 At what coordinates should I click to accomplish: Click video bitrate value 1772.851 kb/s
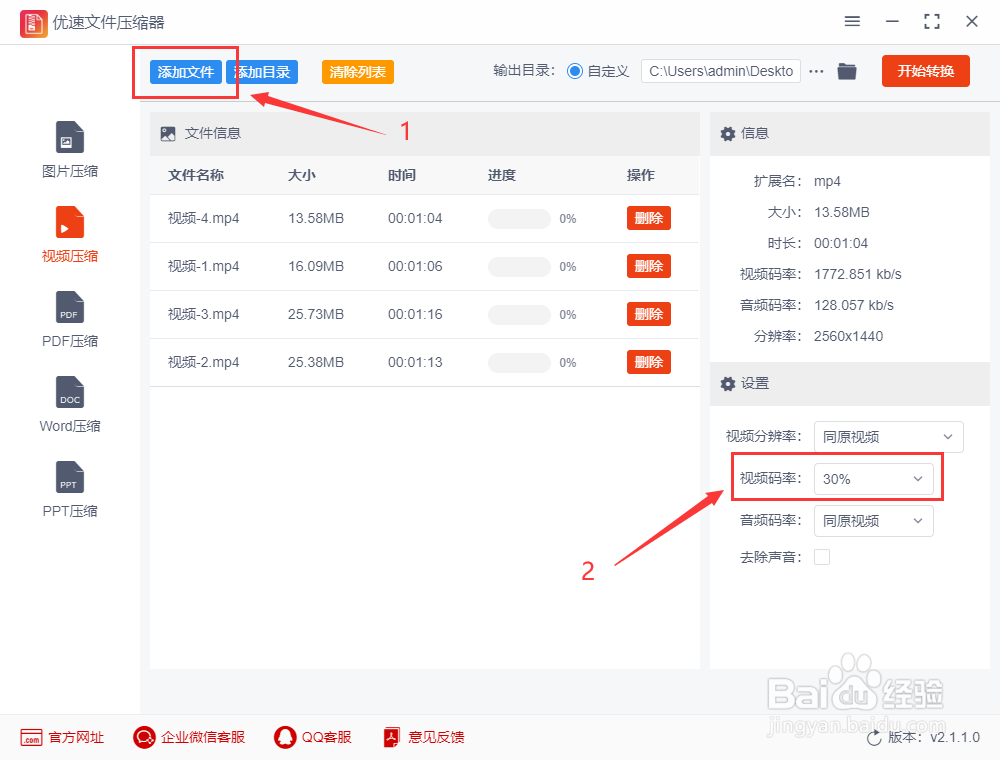[x=858, y=275]
